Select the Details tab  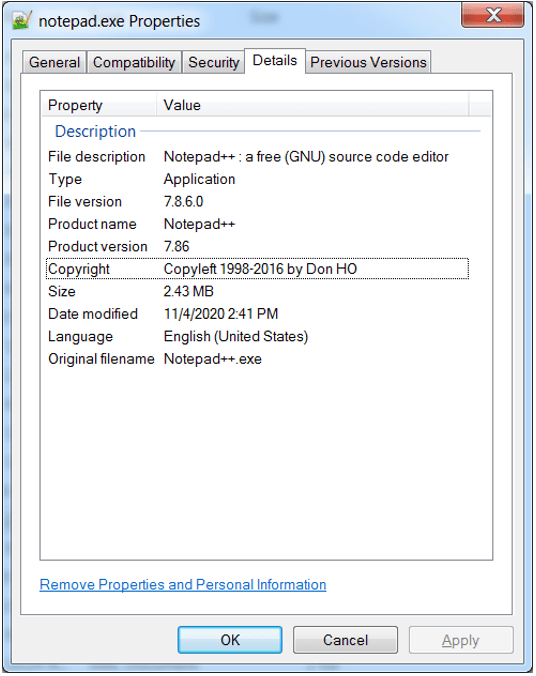pos(275,61)
